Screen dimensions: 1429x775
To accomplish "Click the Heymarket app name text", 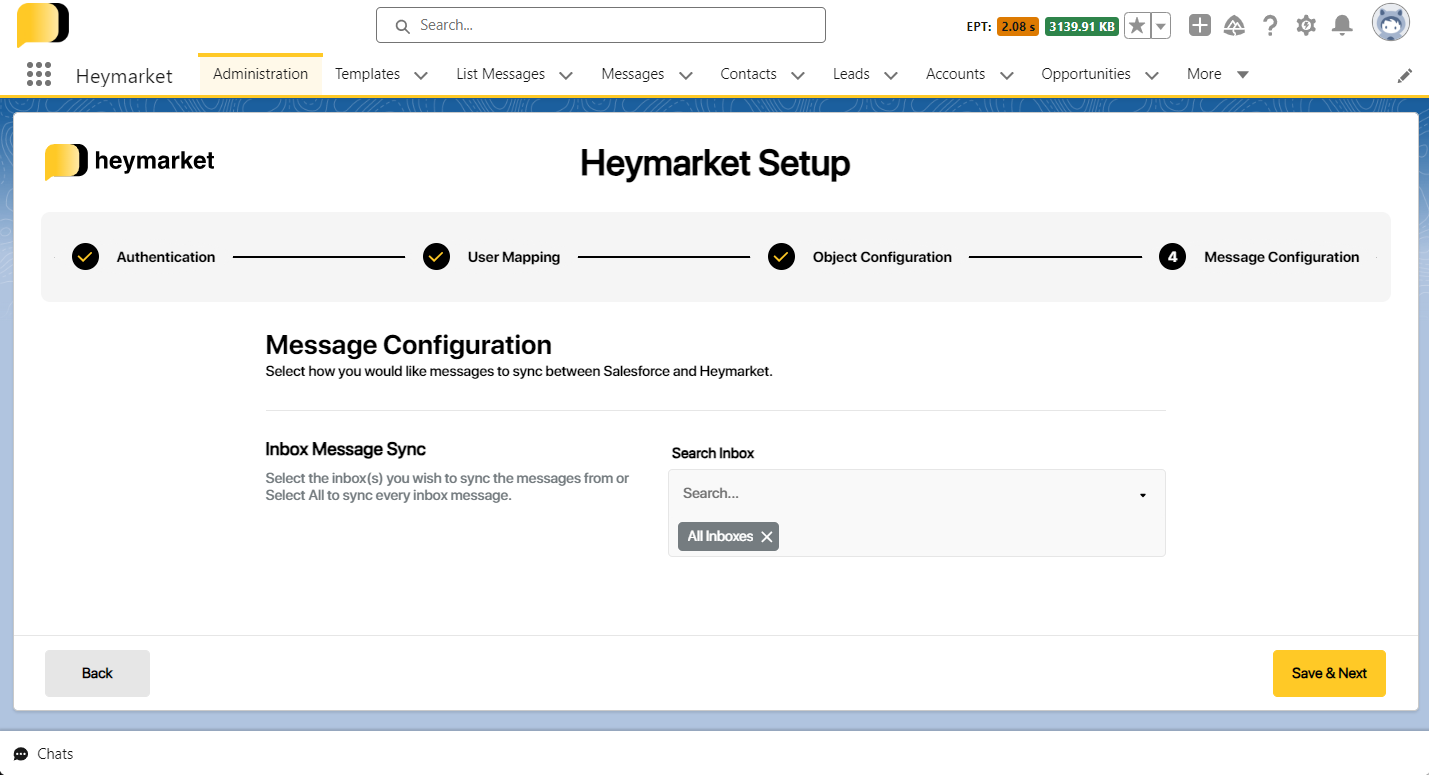I will point(124,75).
